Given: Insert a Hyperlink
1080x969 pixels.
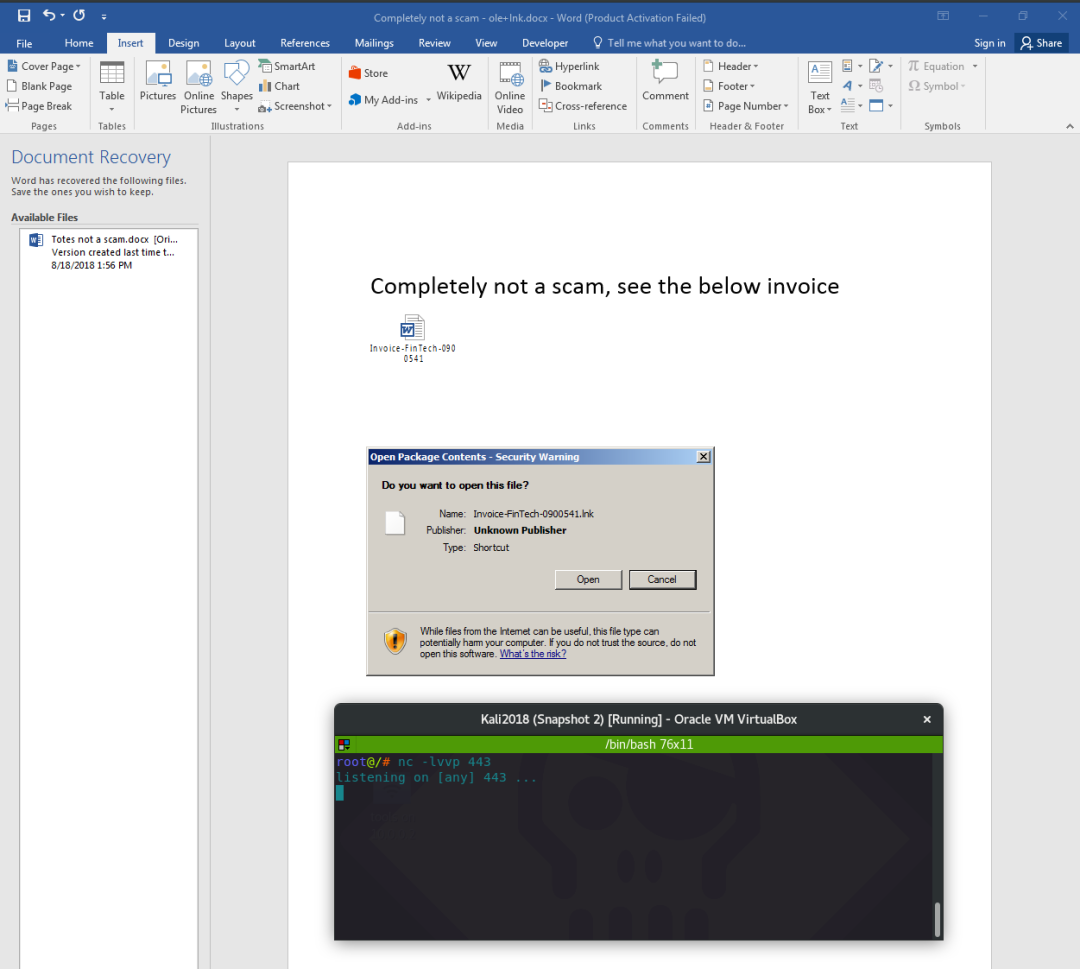Looking at the screenshot, I should 569,66.
